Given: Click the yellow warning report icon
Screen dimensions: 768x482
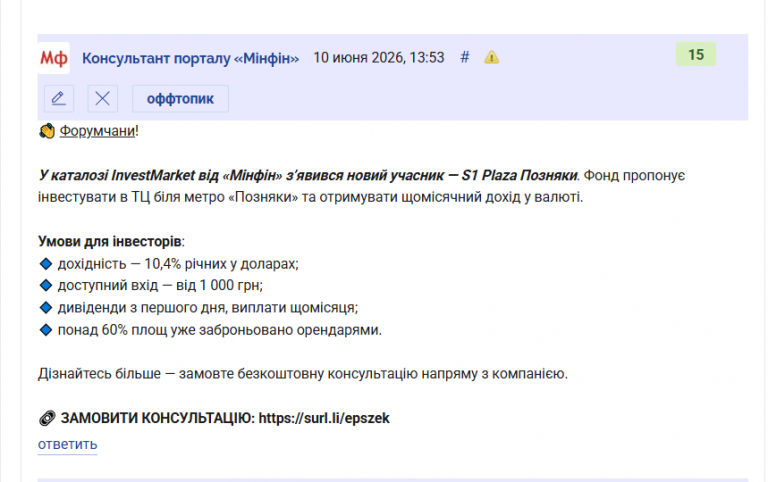Looking at the screenshot, I should pyautogui.click(x=491, y=58).
